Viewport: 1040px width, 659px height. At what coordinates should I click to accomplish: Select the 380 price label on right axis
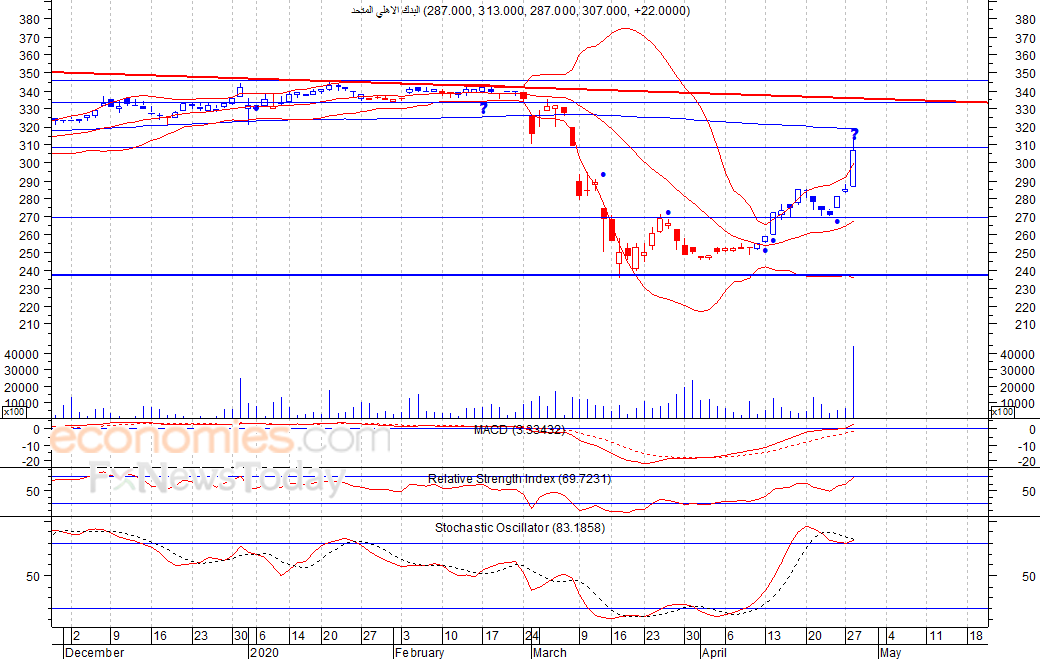[1025, 20]
